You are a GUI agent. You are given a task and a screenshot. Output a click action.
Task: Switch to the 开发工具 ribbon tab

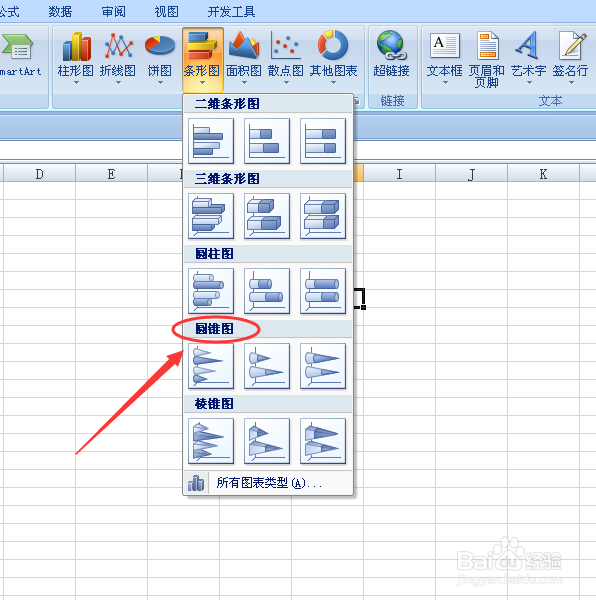231,11
